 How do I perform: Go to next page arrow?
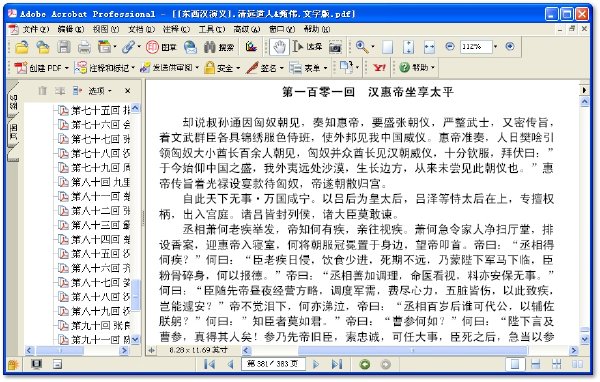316,364
